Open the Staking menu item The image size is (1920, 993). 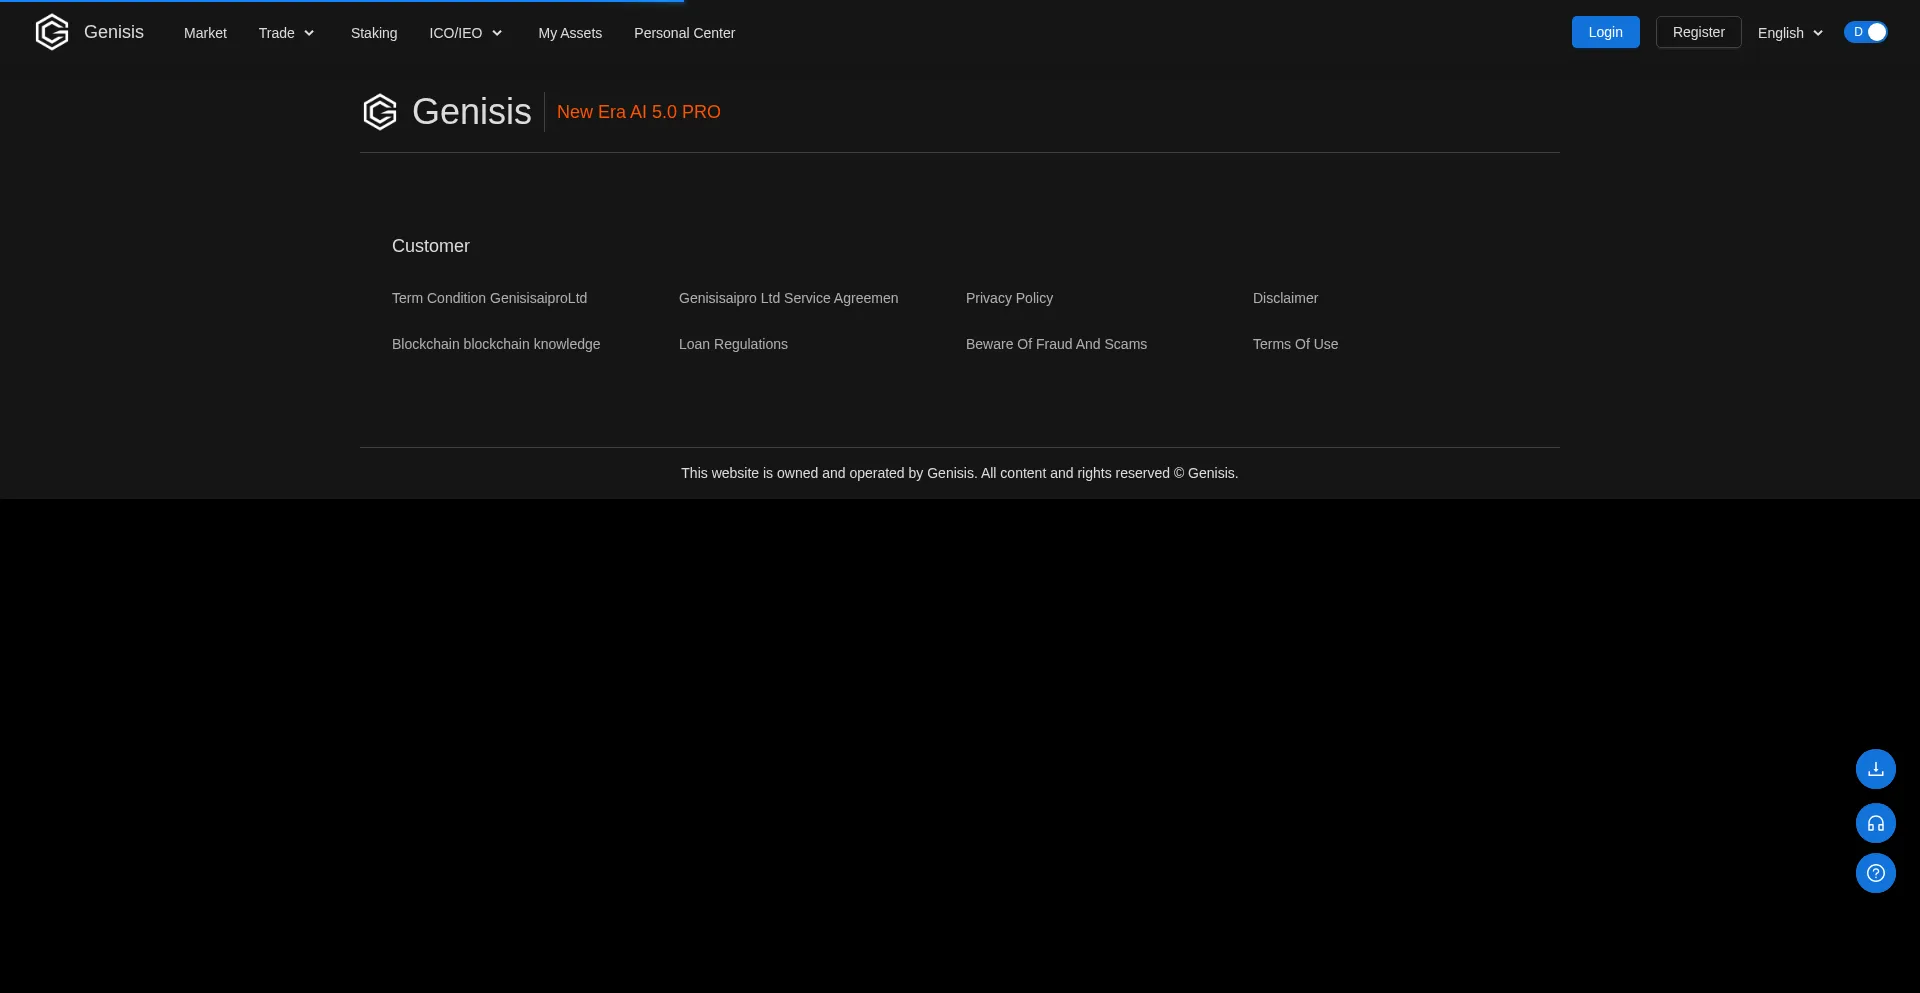coord(374,33)
